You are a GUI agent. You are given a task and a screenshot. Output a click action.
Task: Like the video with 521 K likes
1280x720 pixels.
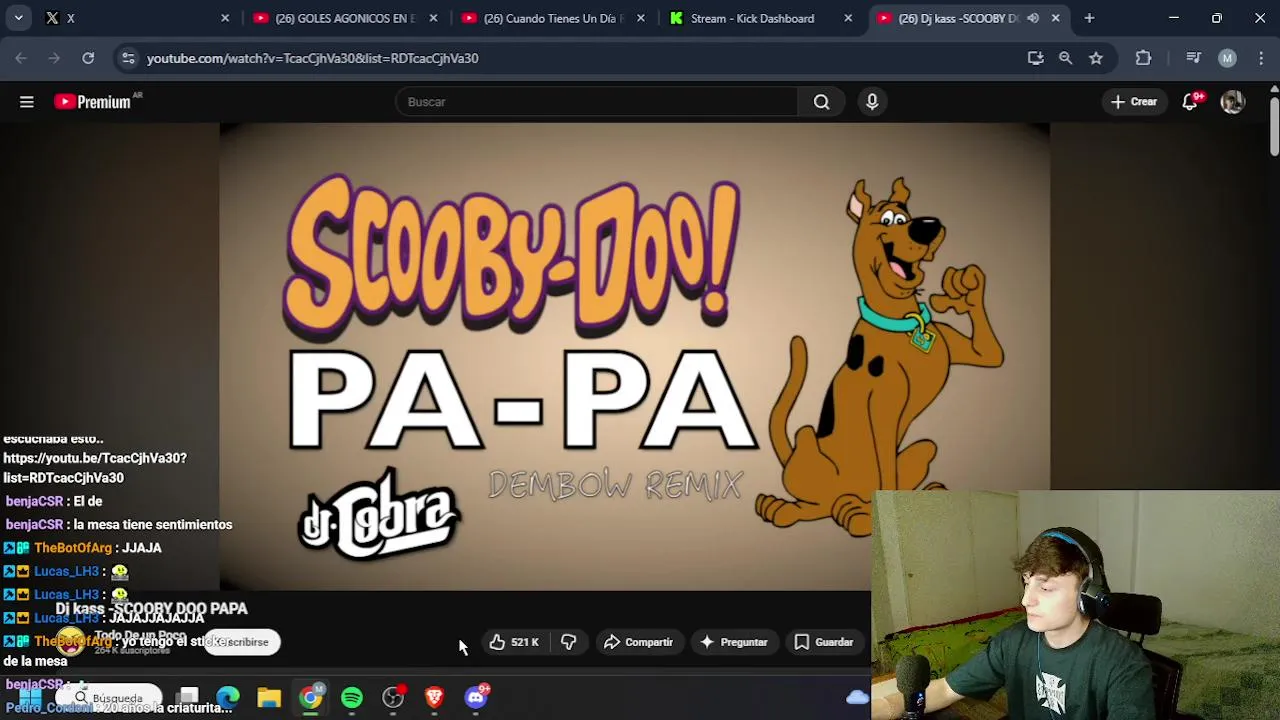(x=514, y=642)
